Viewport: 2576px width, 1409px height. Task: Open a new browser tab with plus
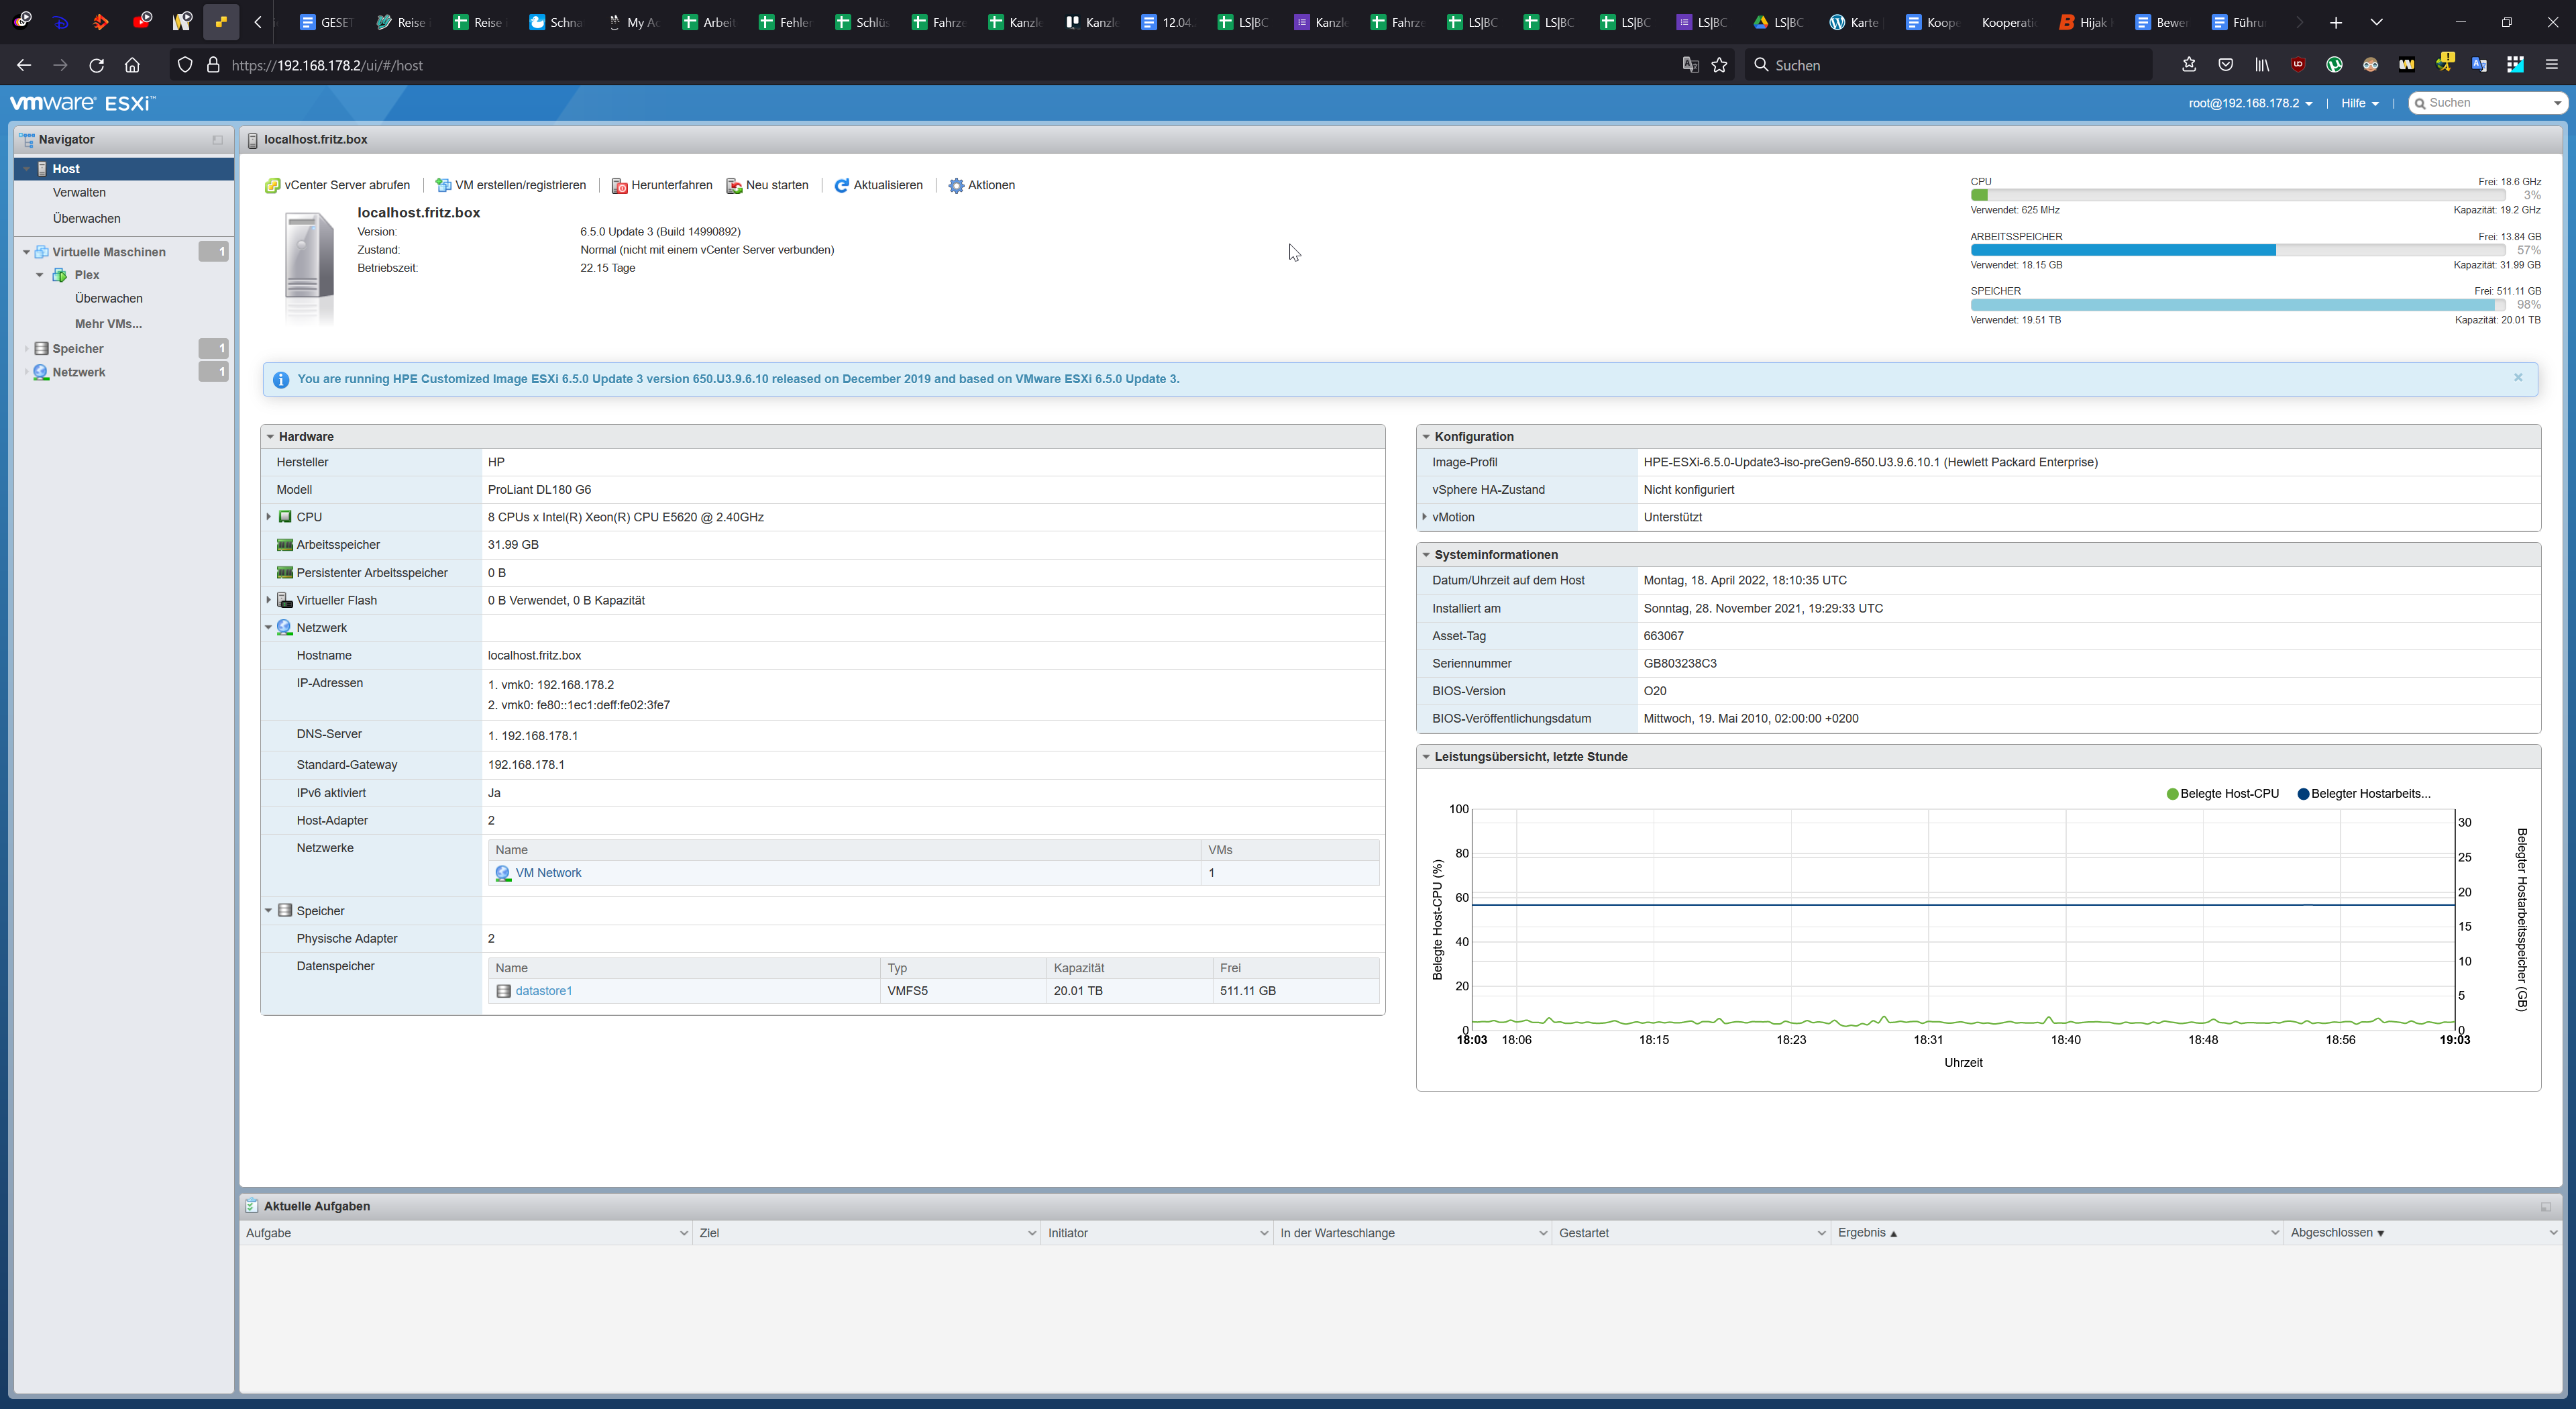coord(2336,22)
